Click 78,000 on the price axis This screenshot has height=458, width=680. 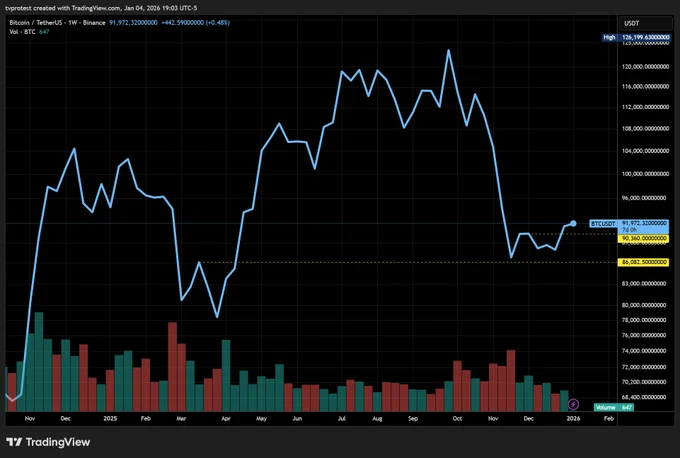click(644, 320)
